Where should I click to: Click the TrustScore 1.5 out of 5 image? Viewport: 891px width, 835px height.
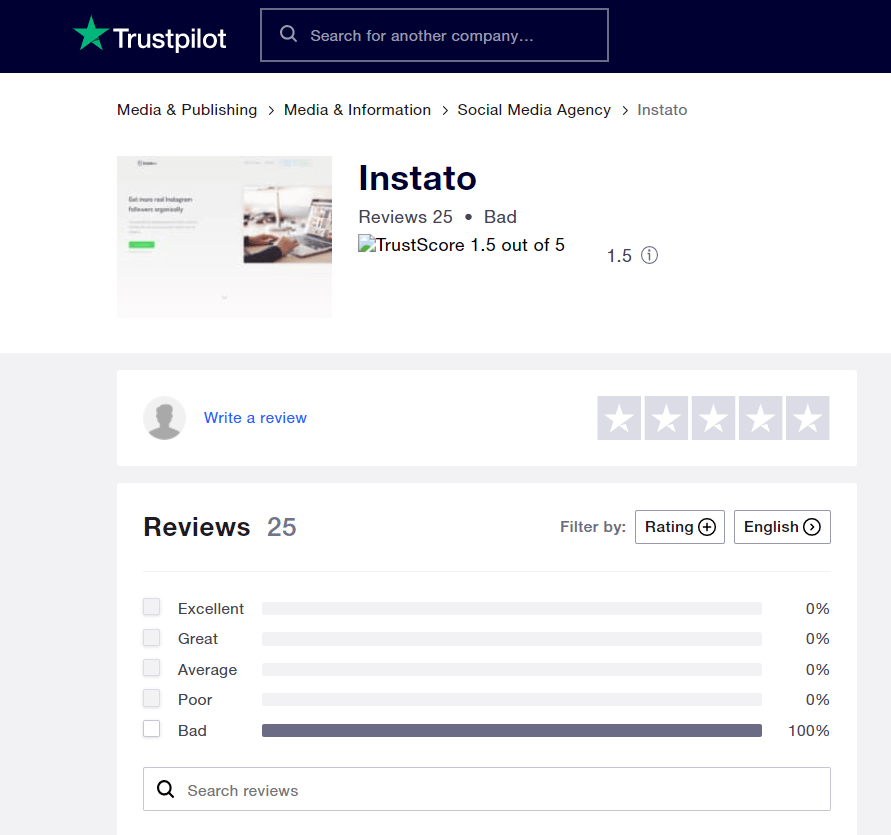[461, 244]
